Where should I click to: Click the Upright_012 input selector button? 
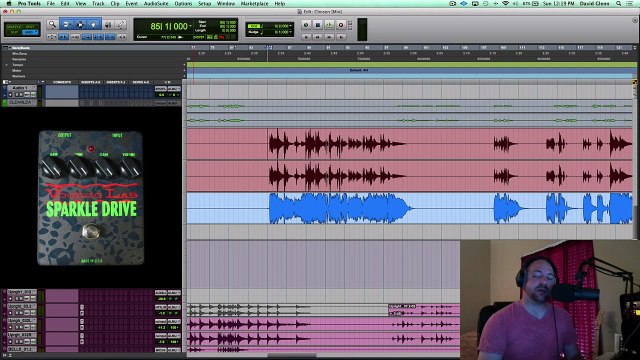pyautogui.click(x=161, y=293)
